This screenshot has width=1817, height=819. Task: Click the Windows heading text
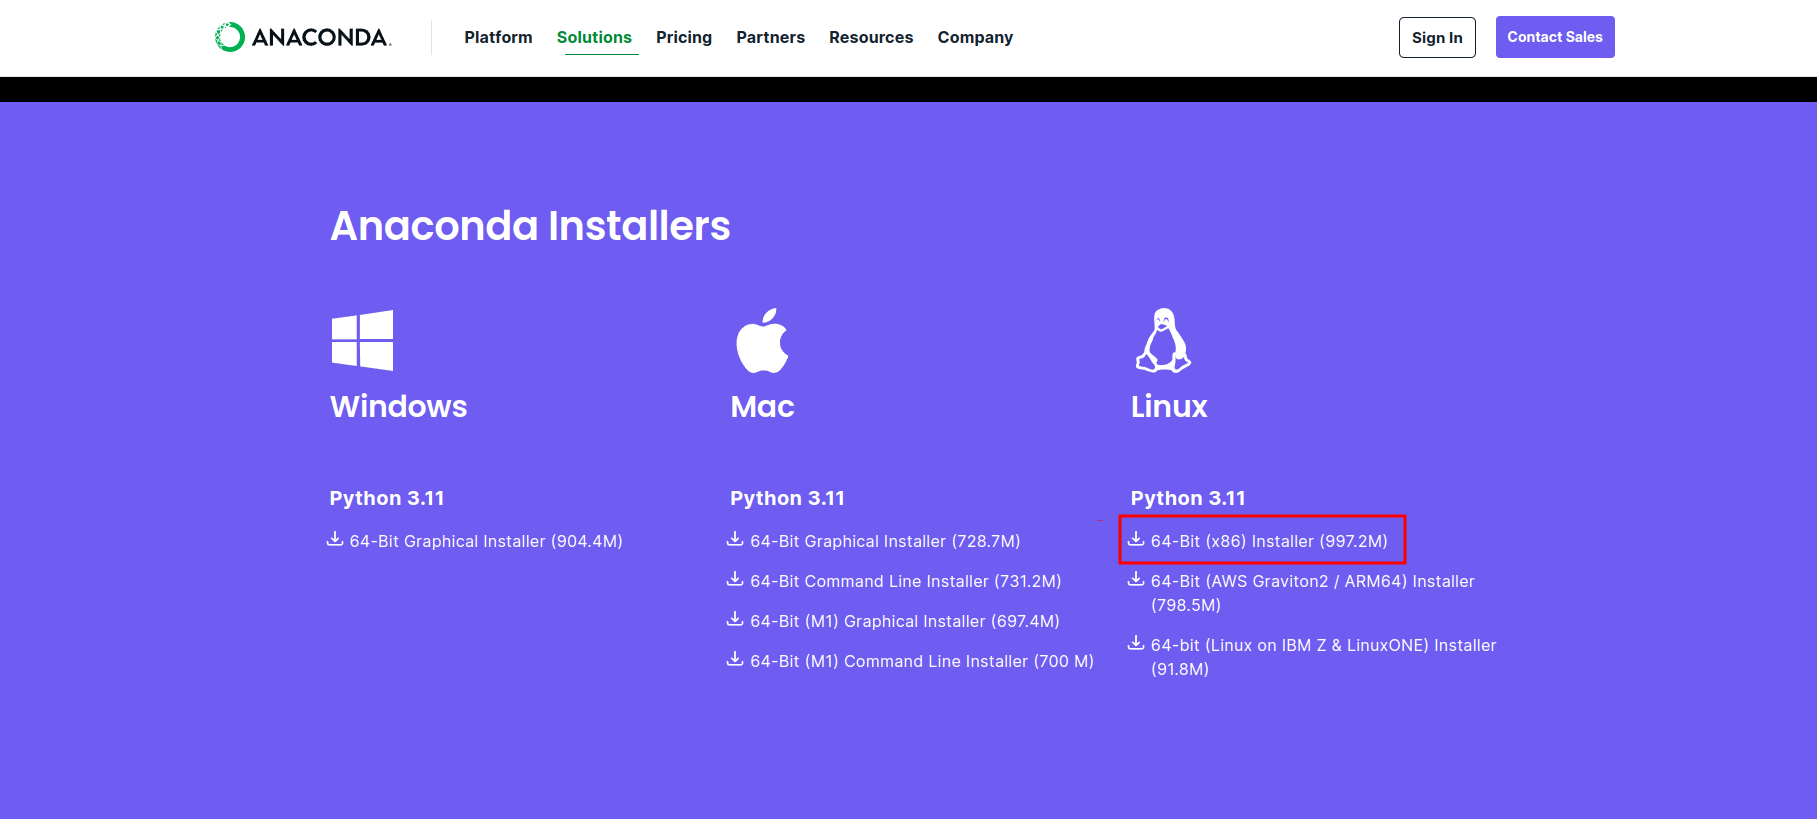coord(398,406)
